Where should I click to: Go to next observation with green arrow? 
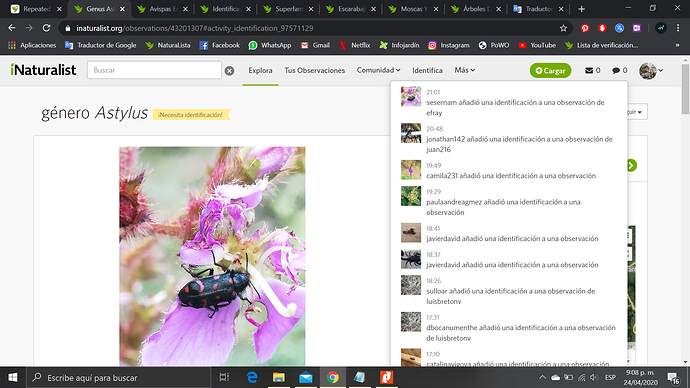click(x=632, y=165)
